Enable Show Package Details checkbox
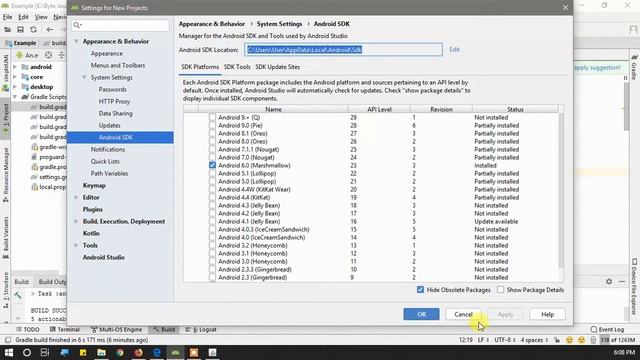640x360 pixels. (x=500, y=290)
